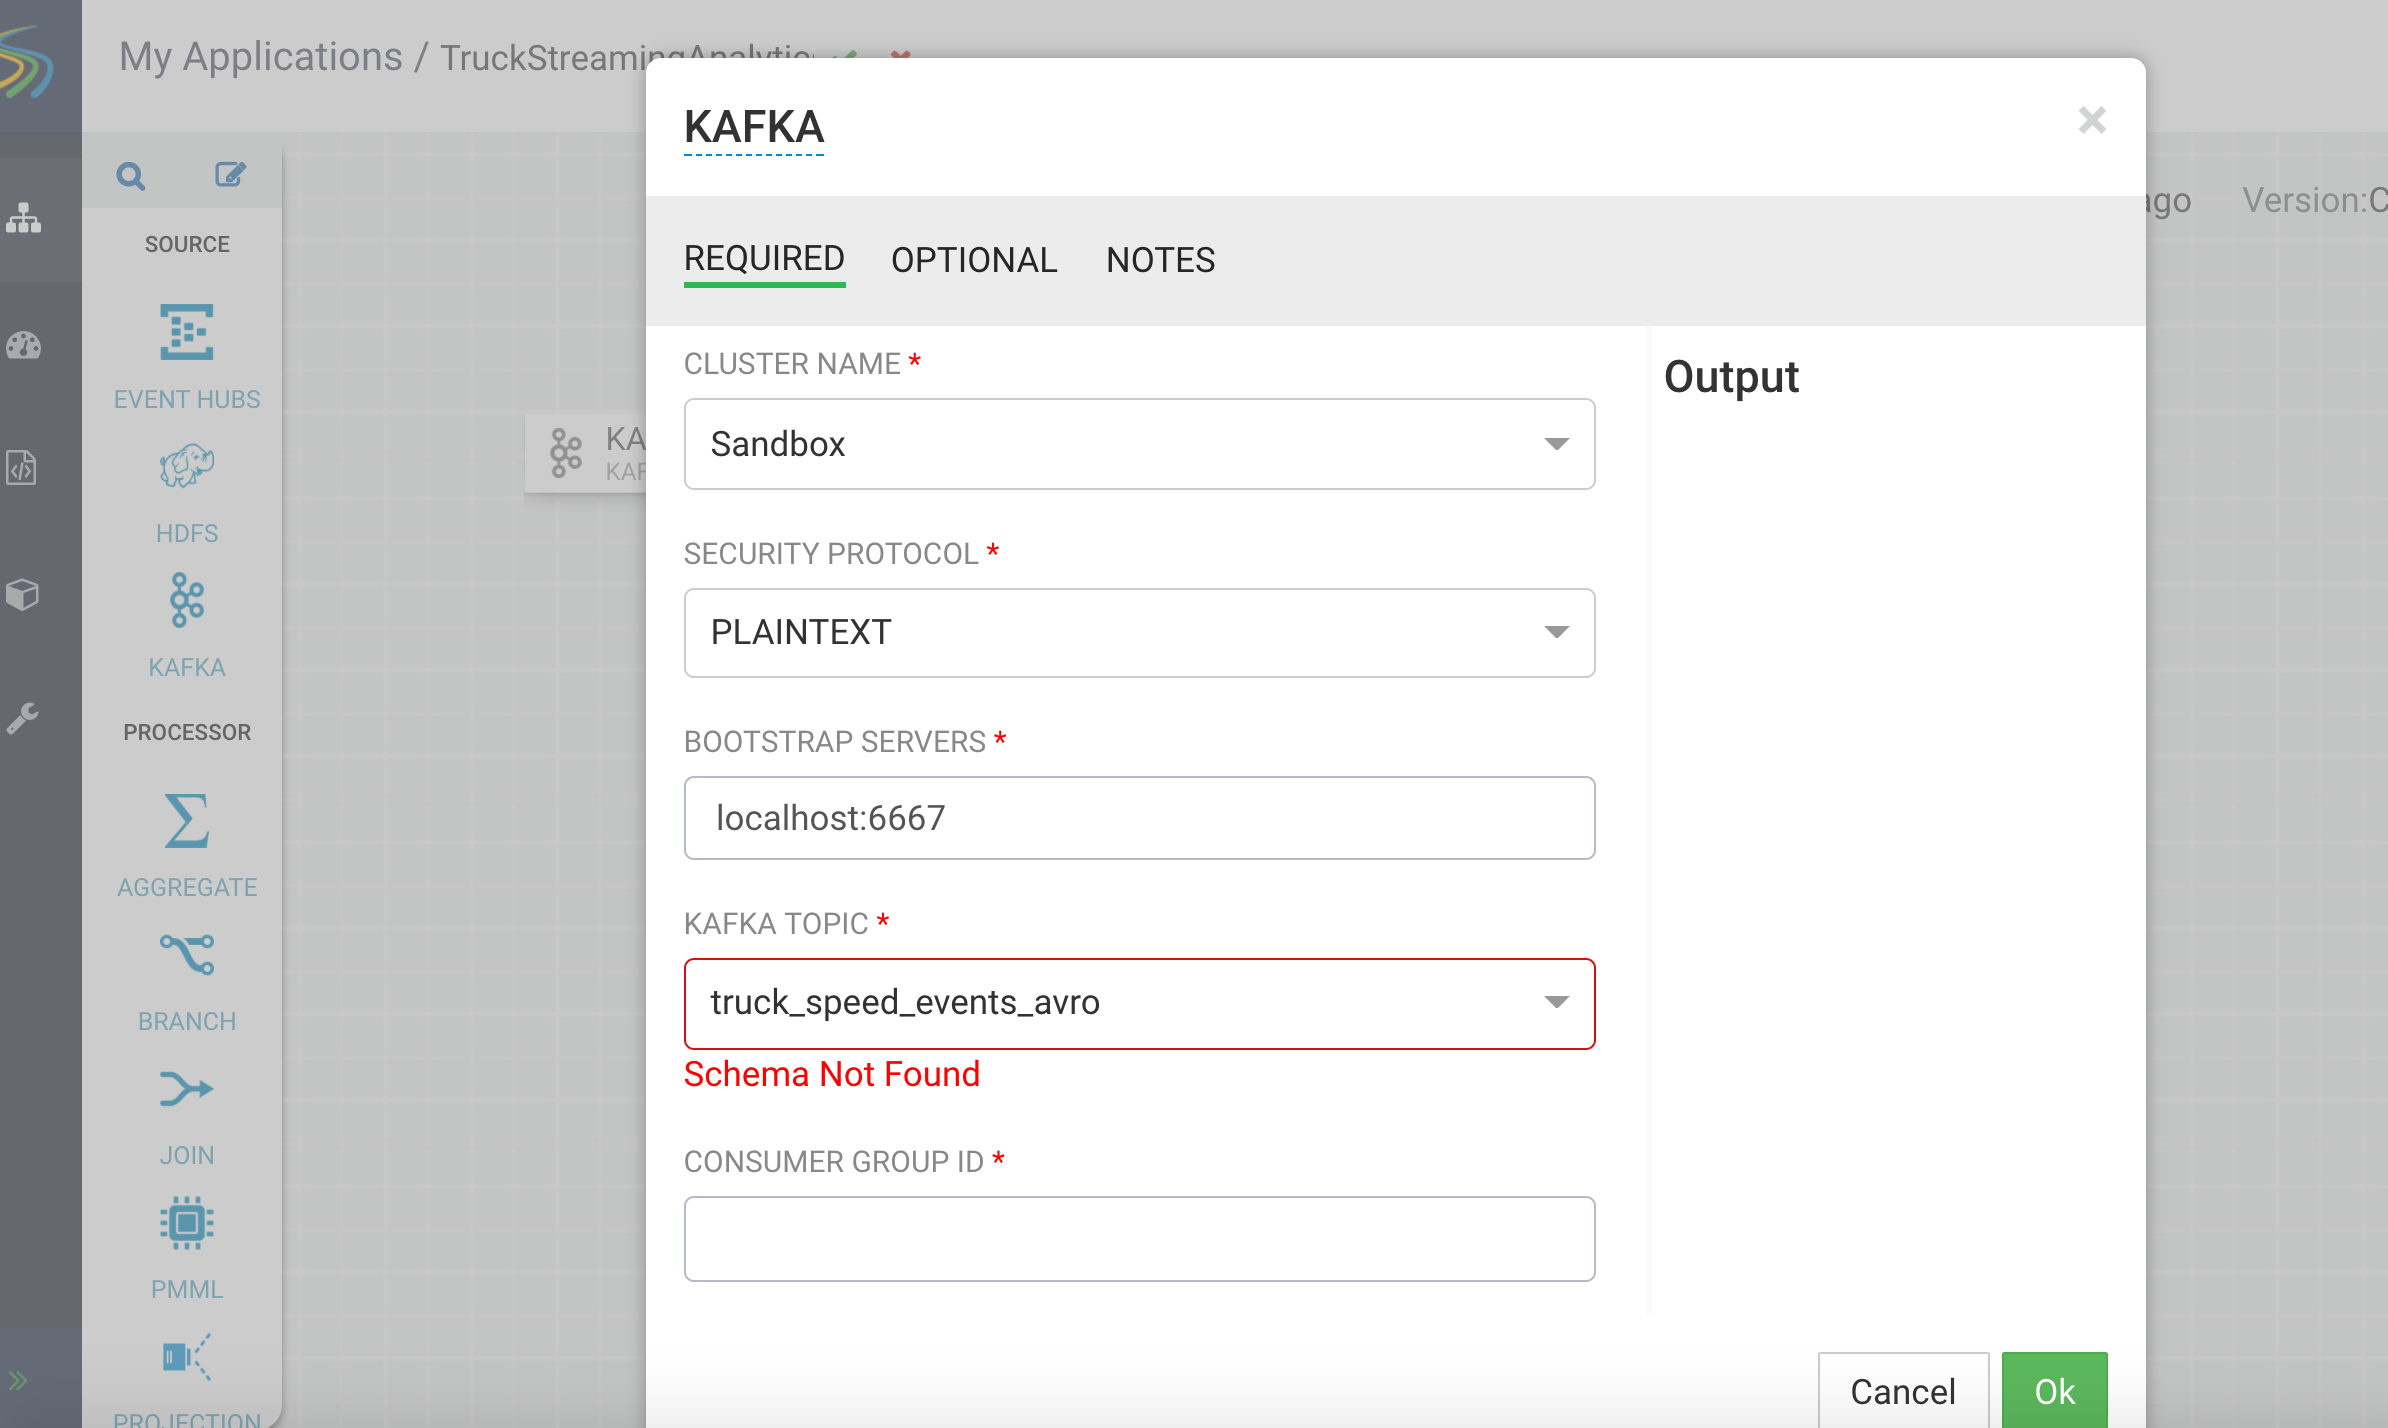Click the edit pencil icon in sidebar

[x=230, y=175]
